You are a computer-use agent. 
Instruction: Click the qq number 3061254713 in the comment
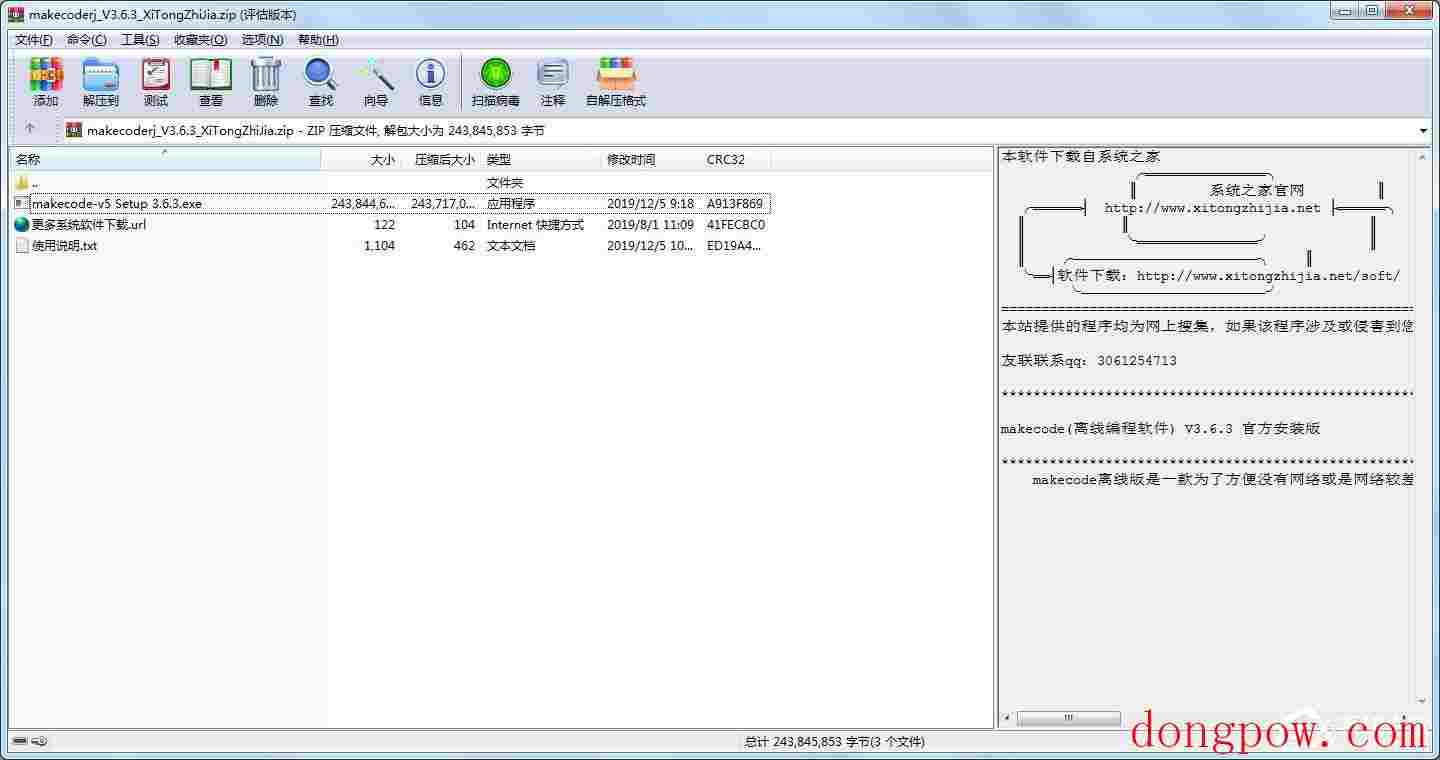pos(1137,360)
